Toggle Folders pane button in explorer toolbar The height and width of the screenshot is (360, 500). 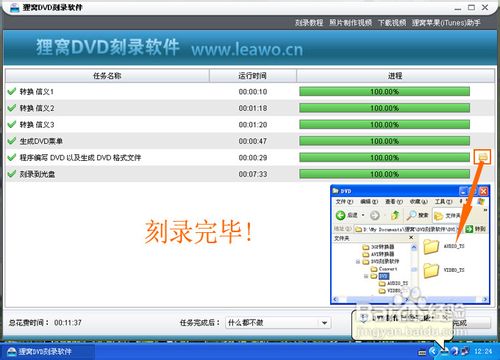[x=447, y=216]
